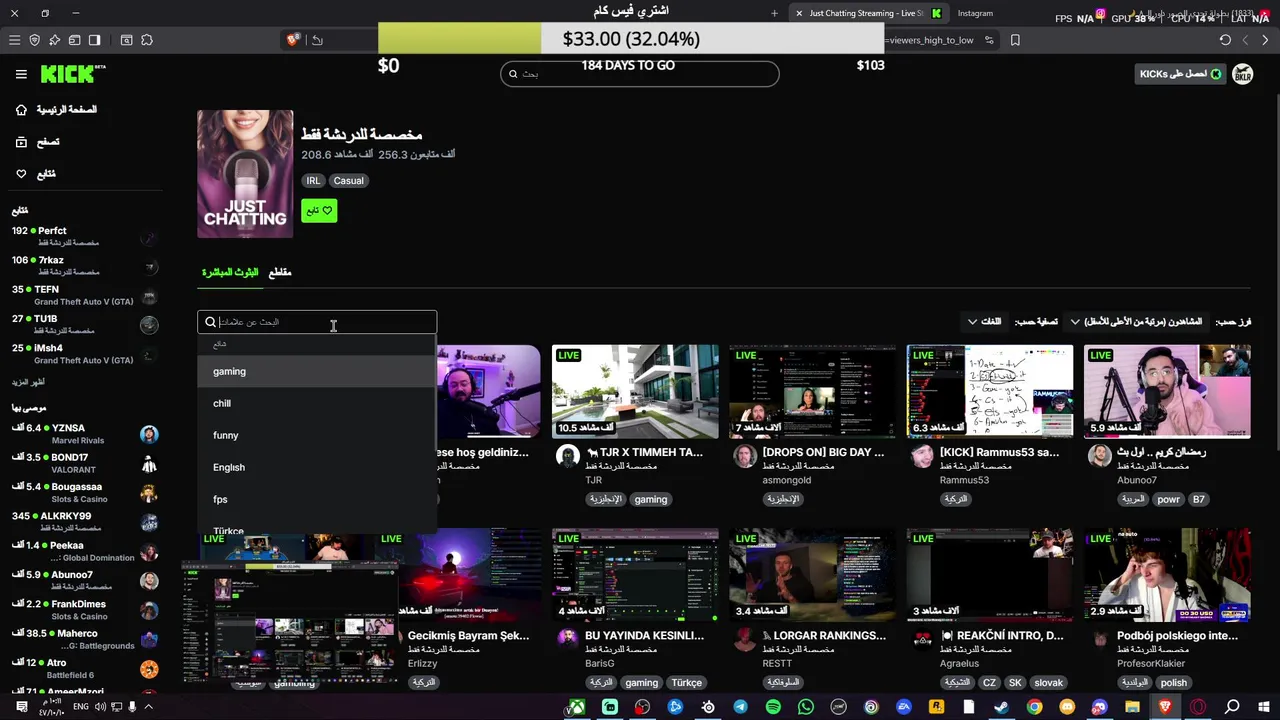
Task: Open the LORGAR RANKINGS stream title
Action: (825, 636)
